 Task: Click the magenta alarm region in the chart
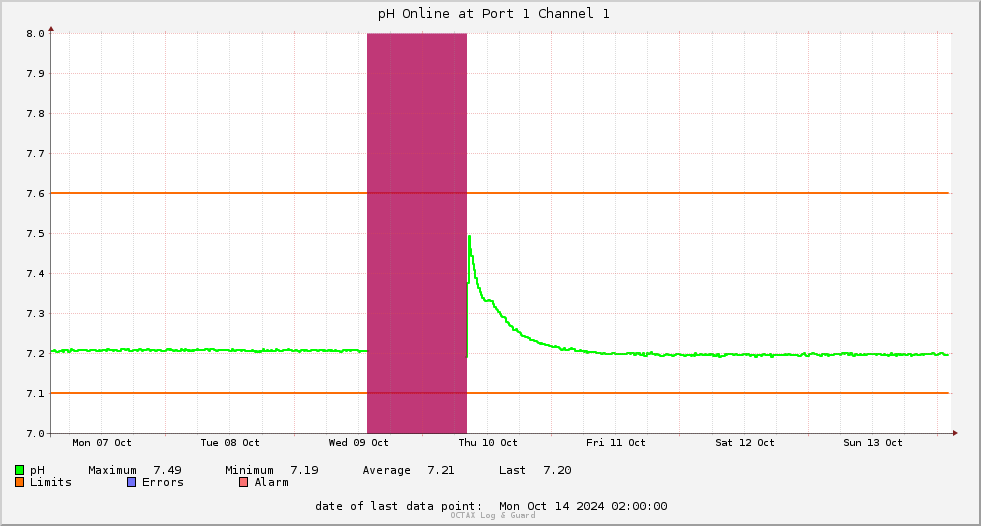pyautogui.click(x=417, y=233)
